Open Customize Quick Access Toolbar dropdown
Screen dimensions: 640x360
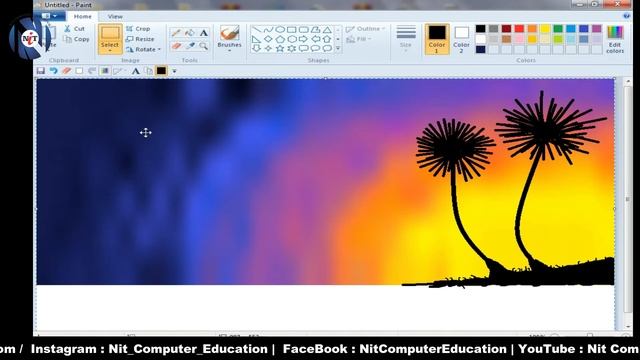click(174, 71)
